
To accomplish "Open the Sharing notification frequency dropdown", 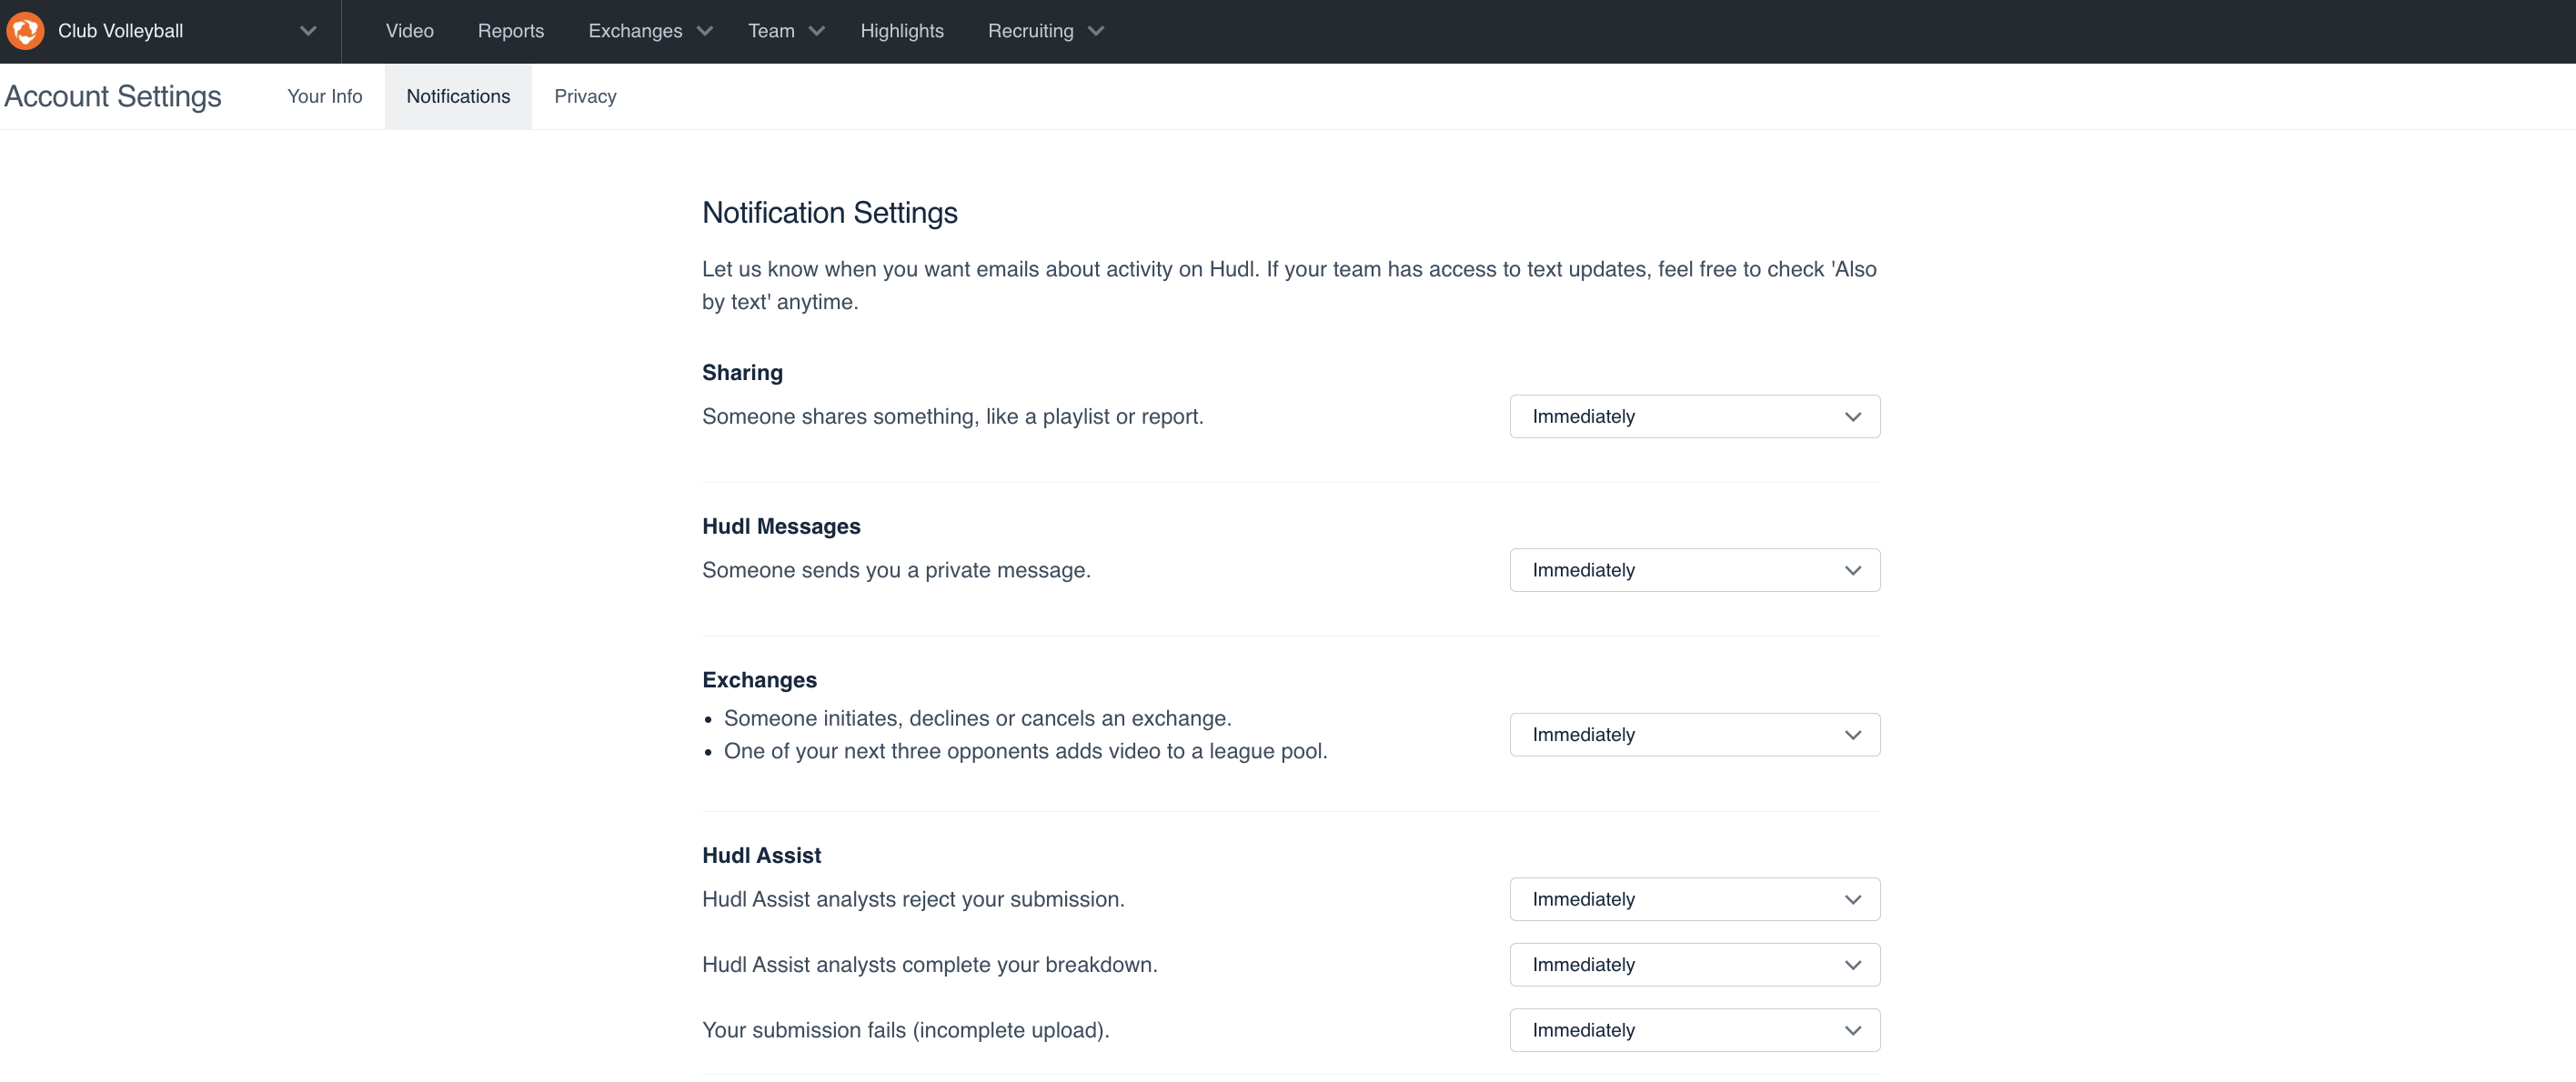I will click(1694, 416).
